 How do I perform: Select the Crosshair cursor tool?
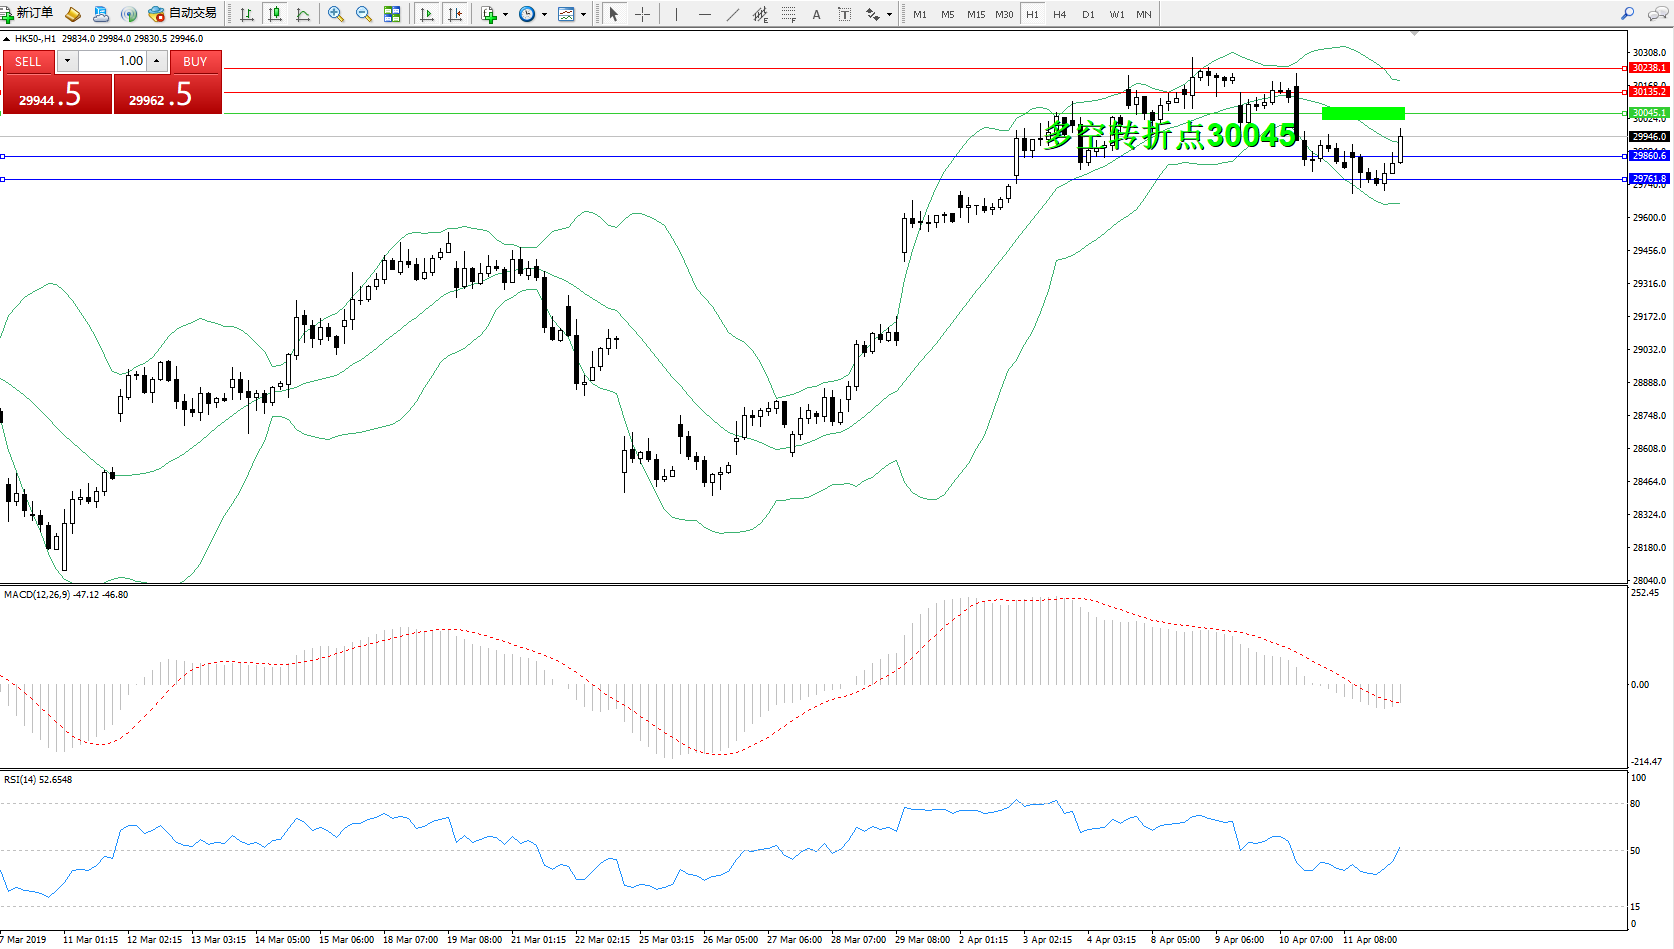coord(642,14)
